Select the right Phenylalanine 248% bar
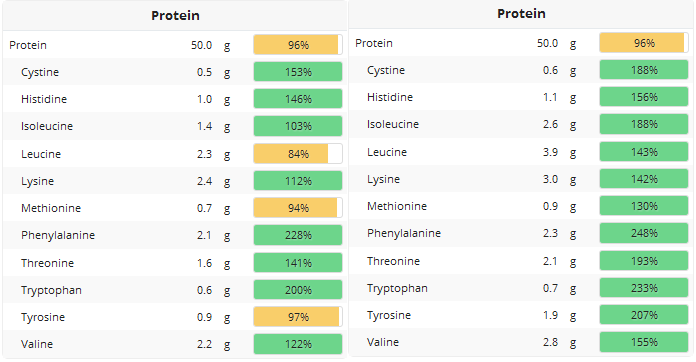The image size is (696, 362). (644, 233)
